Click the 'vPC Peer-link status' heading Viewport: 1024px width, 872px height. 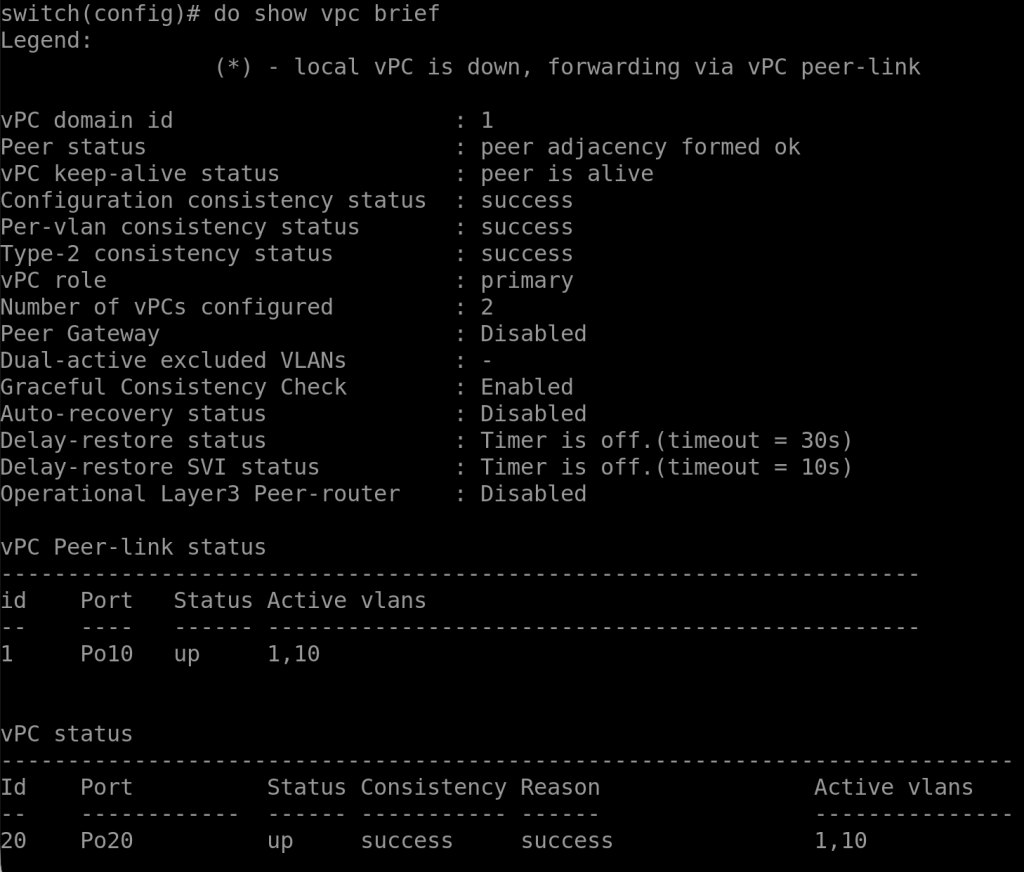(133, 547)
